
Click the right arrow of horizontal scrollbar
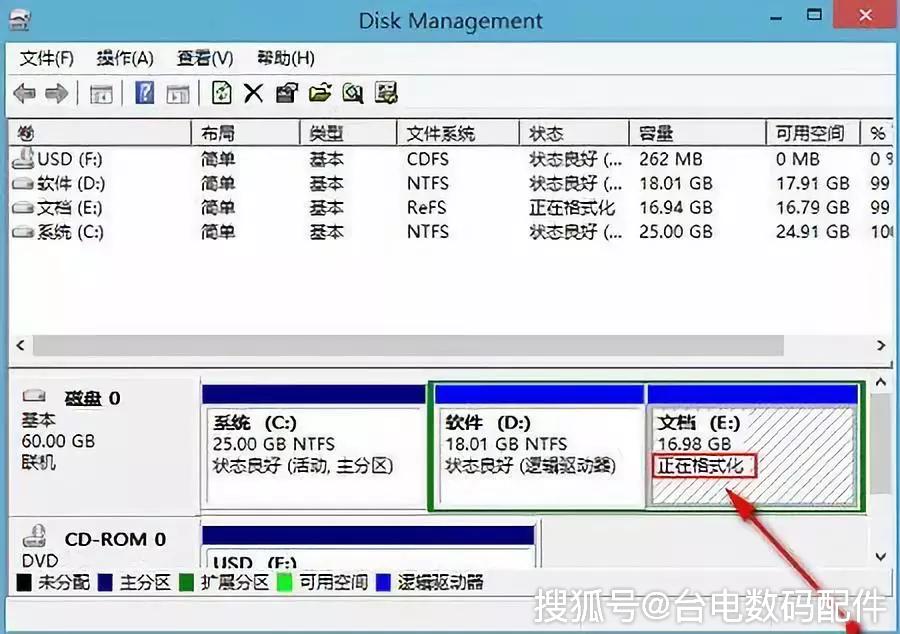pyautogui.click(x=881, y=345)
